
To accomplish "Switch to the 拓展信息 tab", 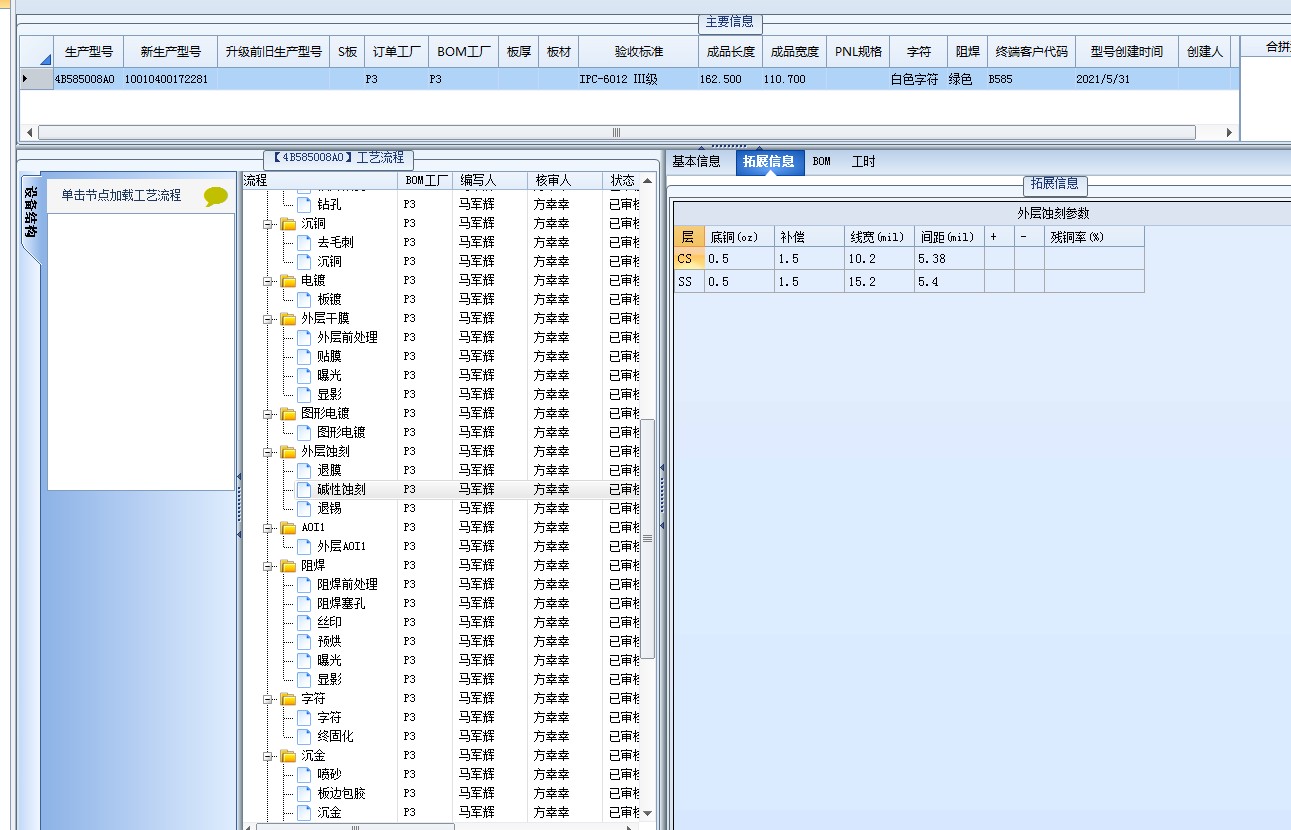I will (x=769, y=161).
